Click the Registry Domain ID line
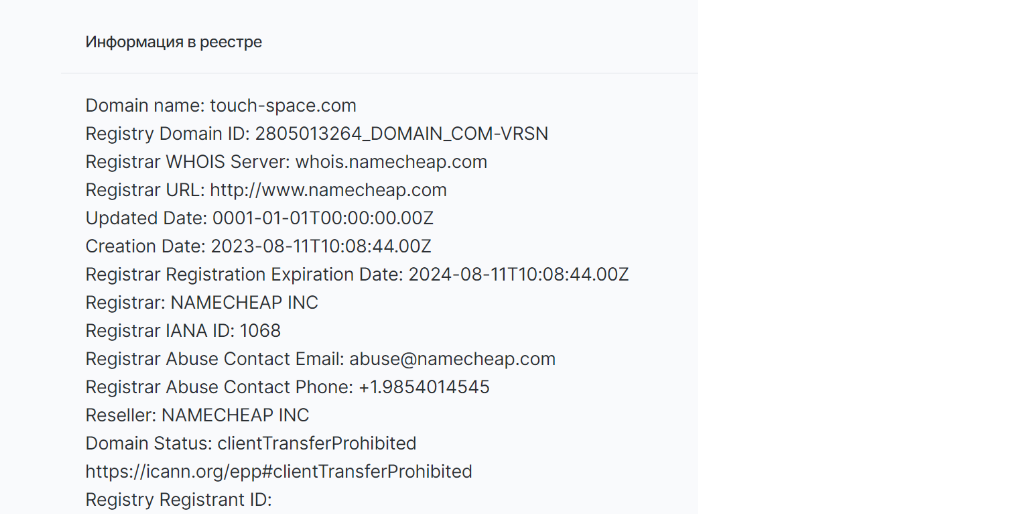Screen dimensions: 1009x514 317,134
